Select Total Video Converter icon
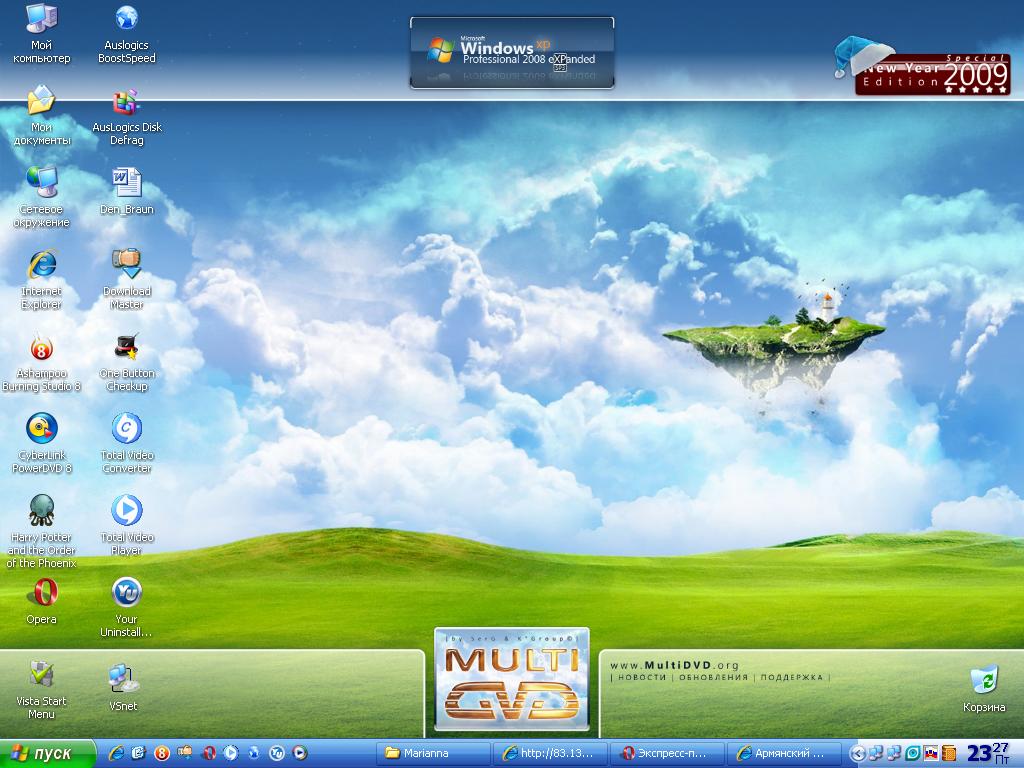This screenshot has width=1024, height=768. (127, 429)
